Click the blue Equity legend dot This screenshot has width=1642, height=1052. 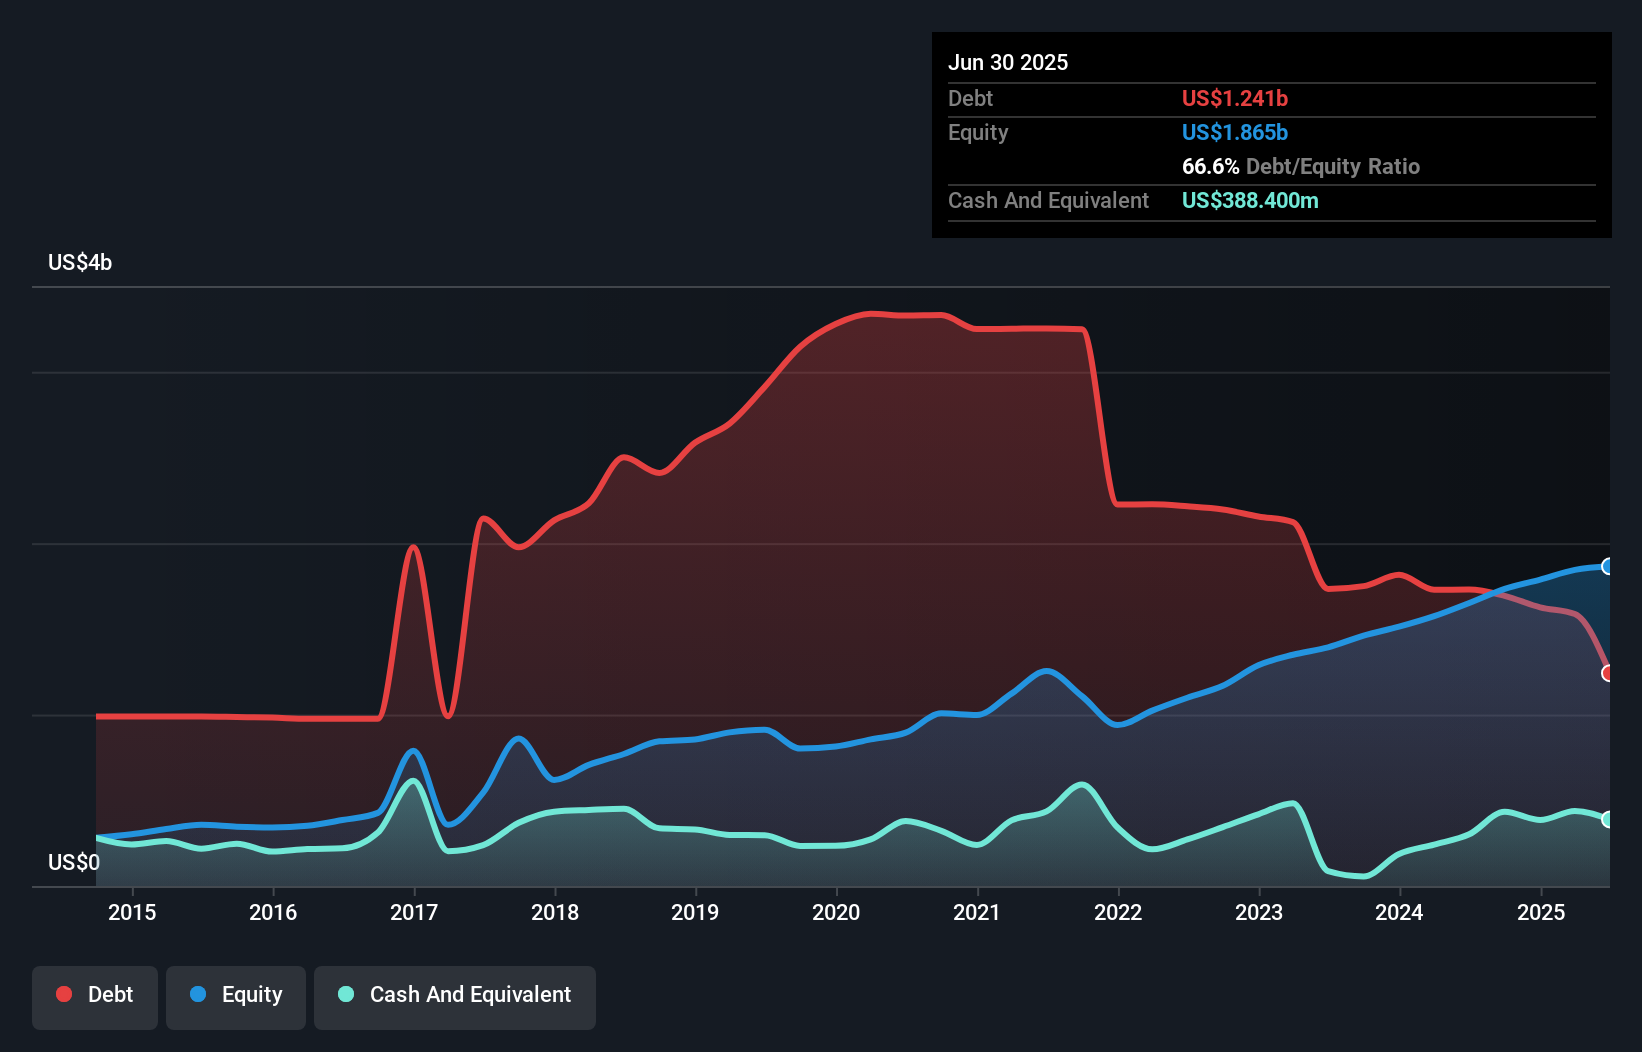click(198, 994)
